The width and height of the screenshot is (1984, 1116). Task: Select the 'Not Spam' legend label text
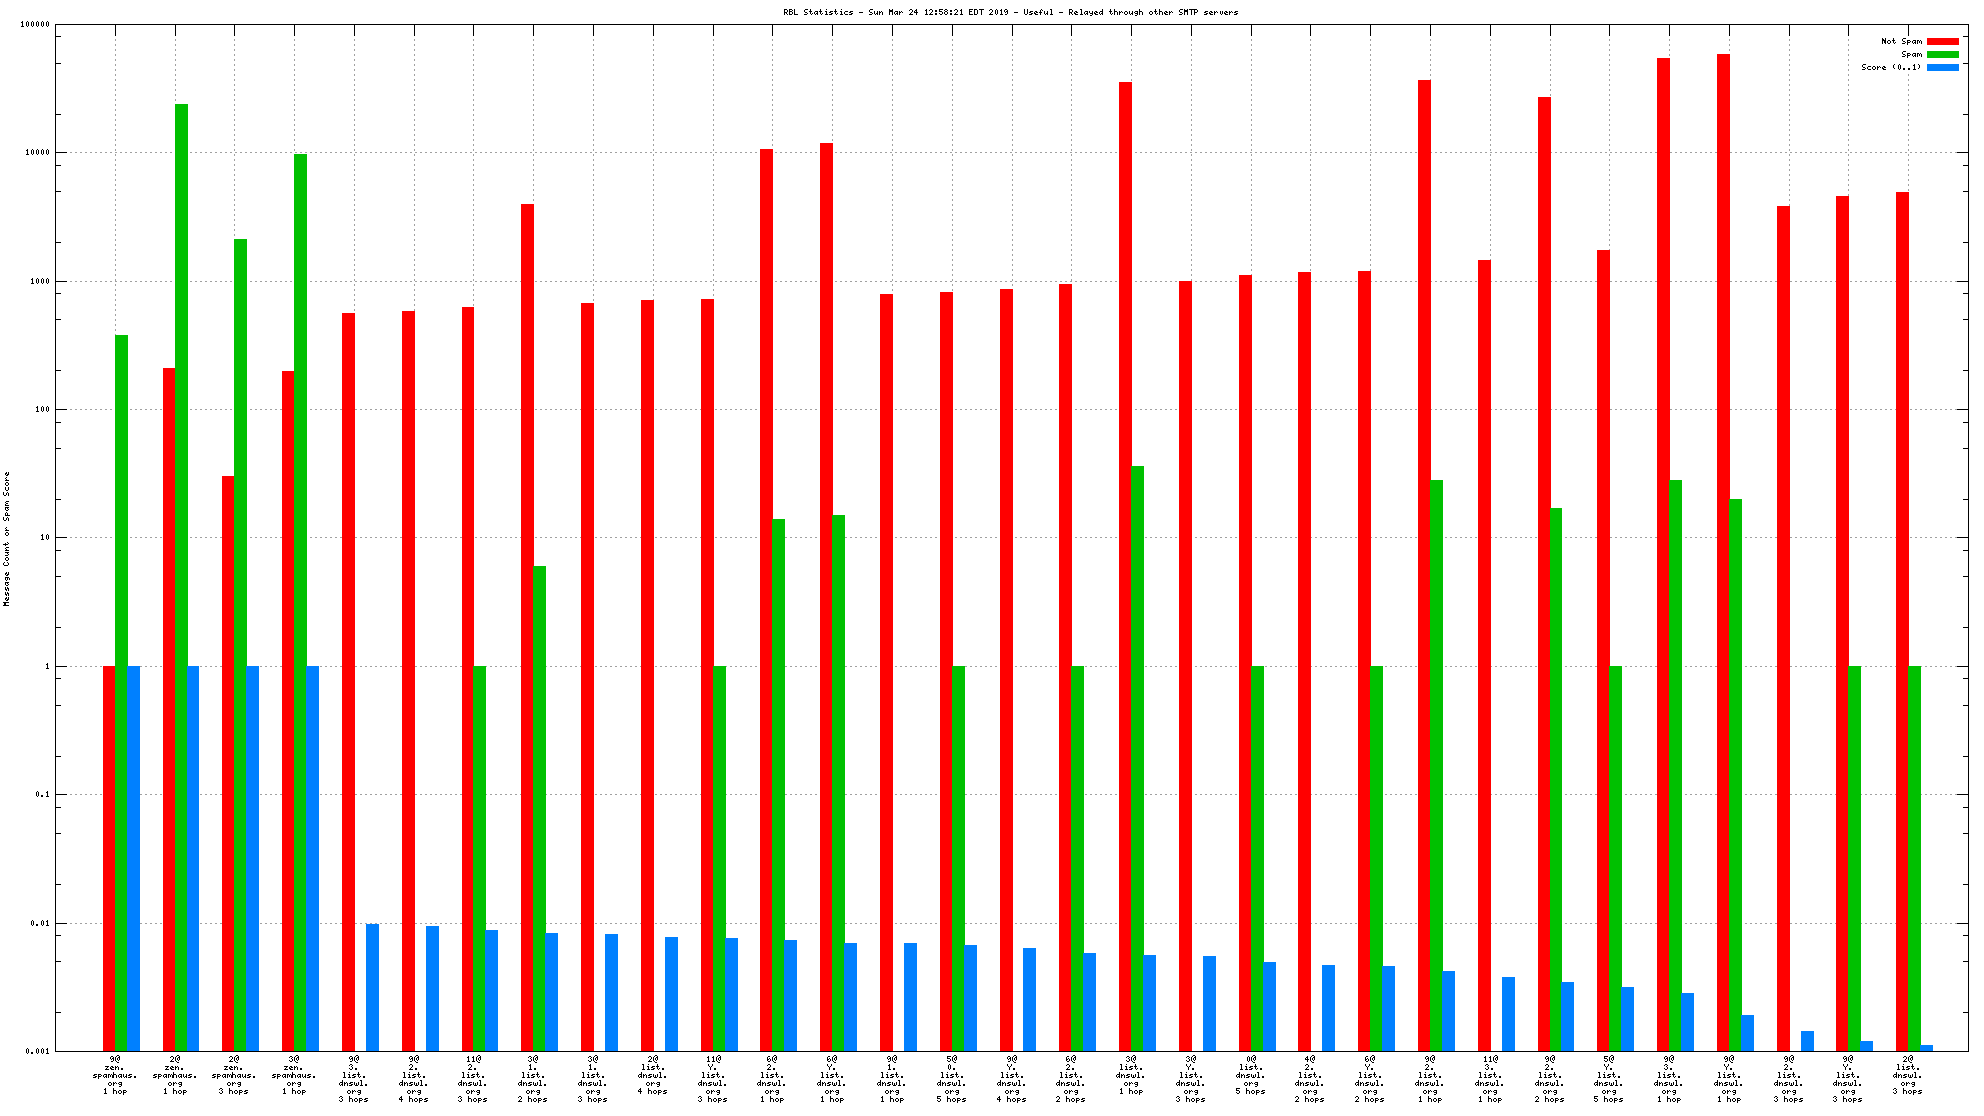pyautogui.click(x=1901, y=41)
